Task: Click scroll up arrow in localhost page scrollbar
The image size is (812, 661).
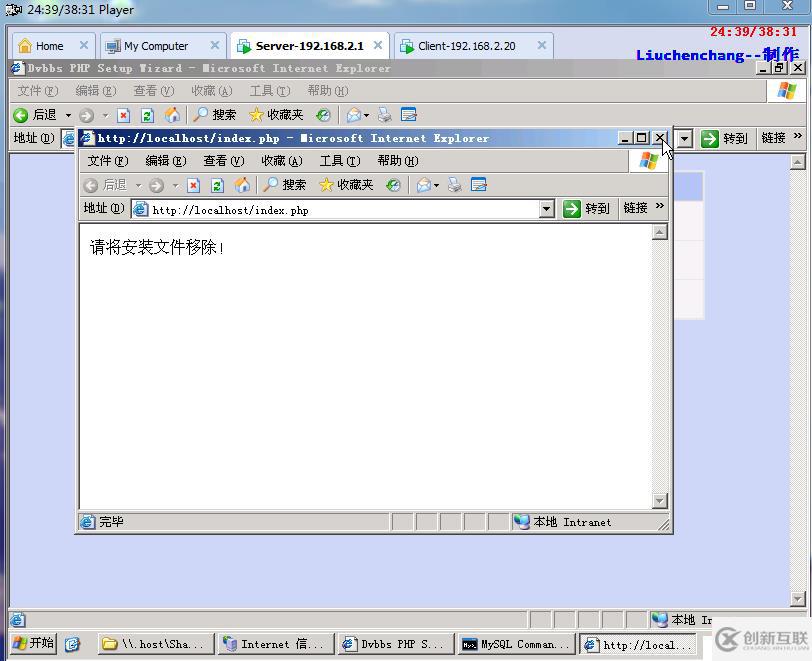Action: click(x=659, y=233)
